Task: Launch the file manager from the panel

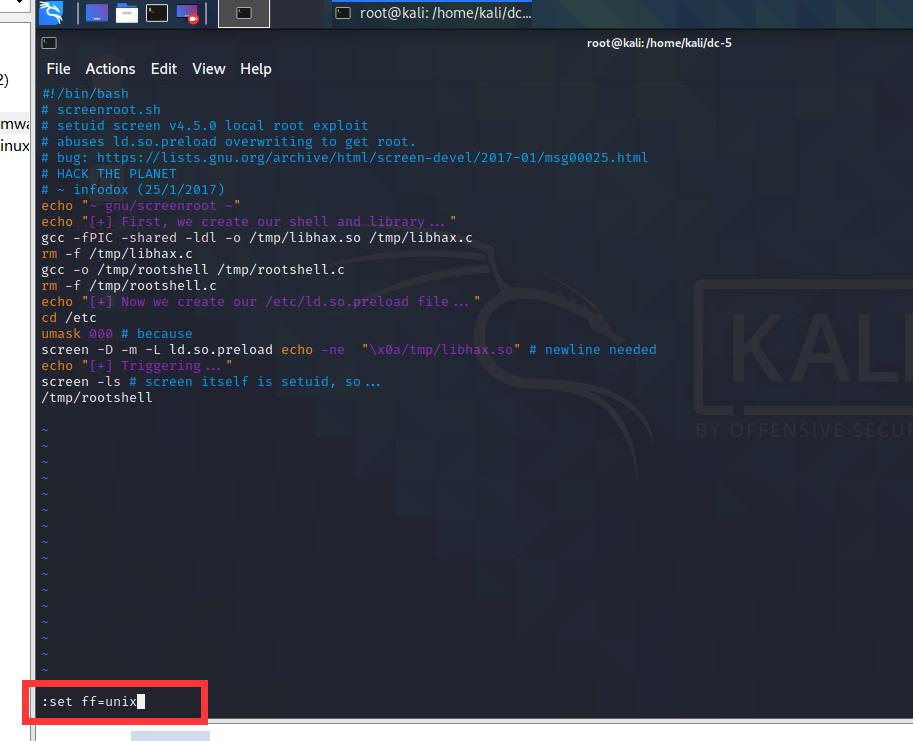Action: click(x=126, y=13)
